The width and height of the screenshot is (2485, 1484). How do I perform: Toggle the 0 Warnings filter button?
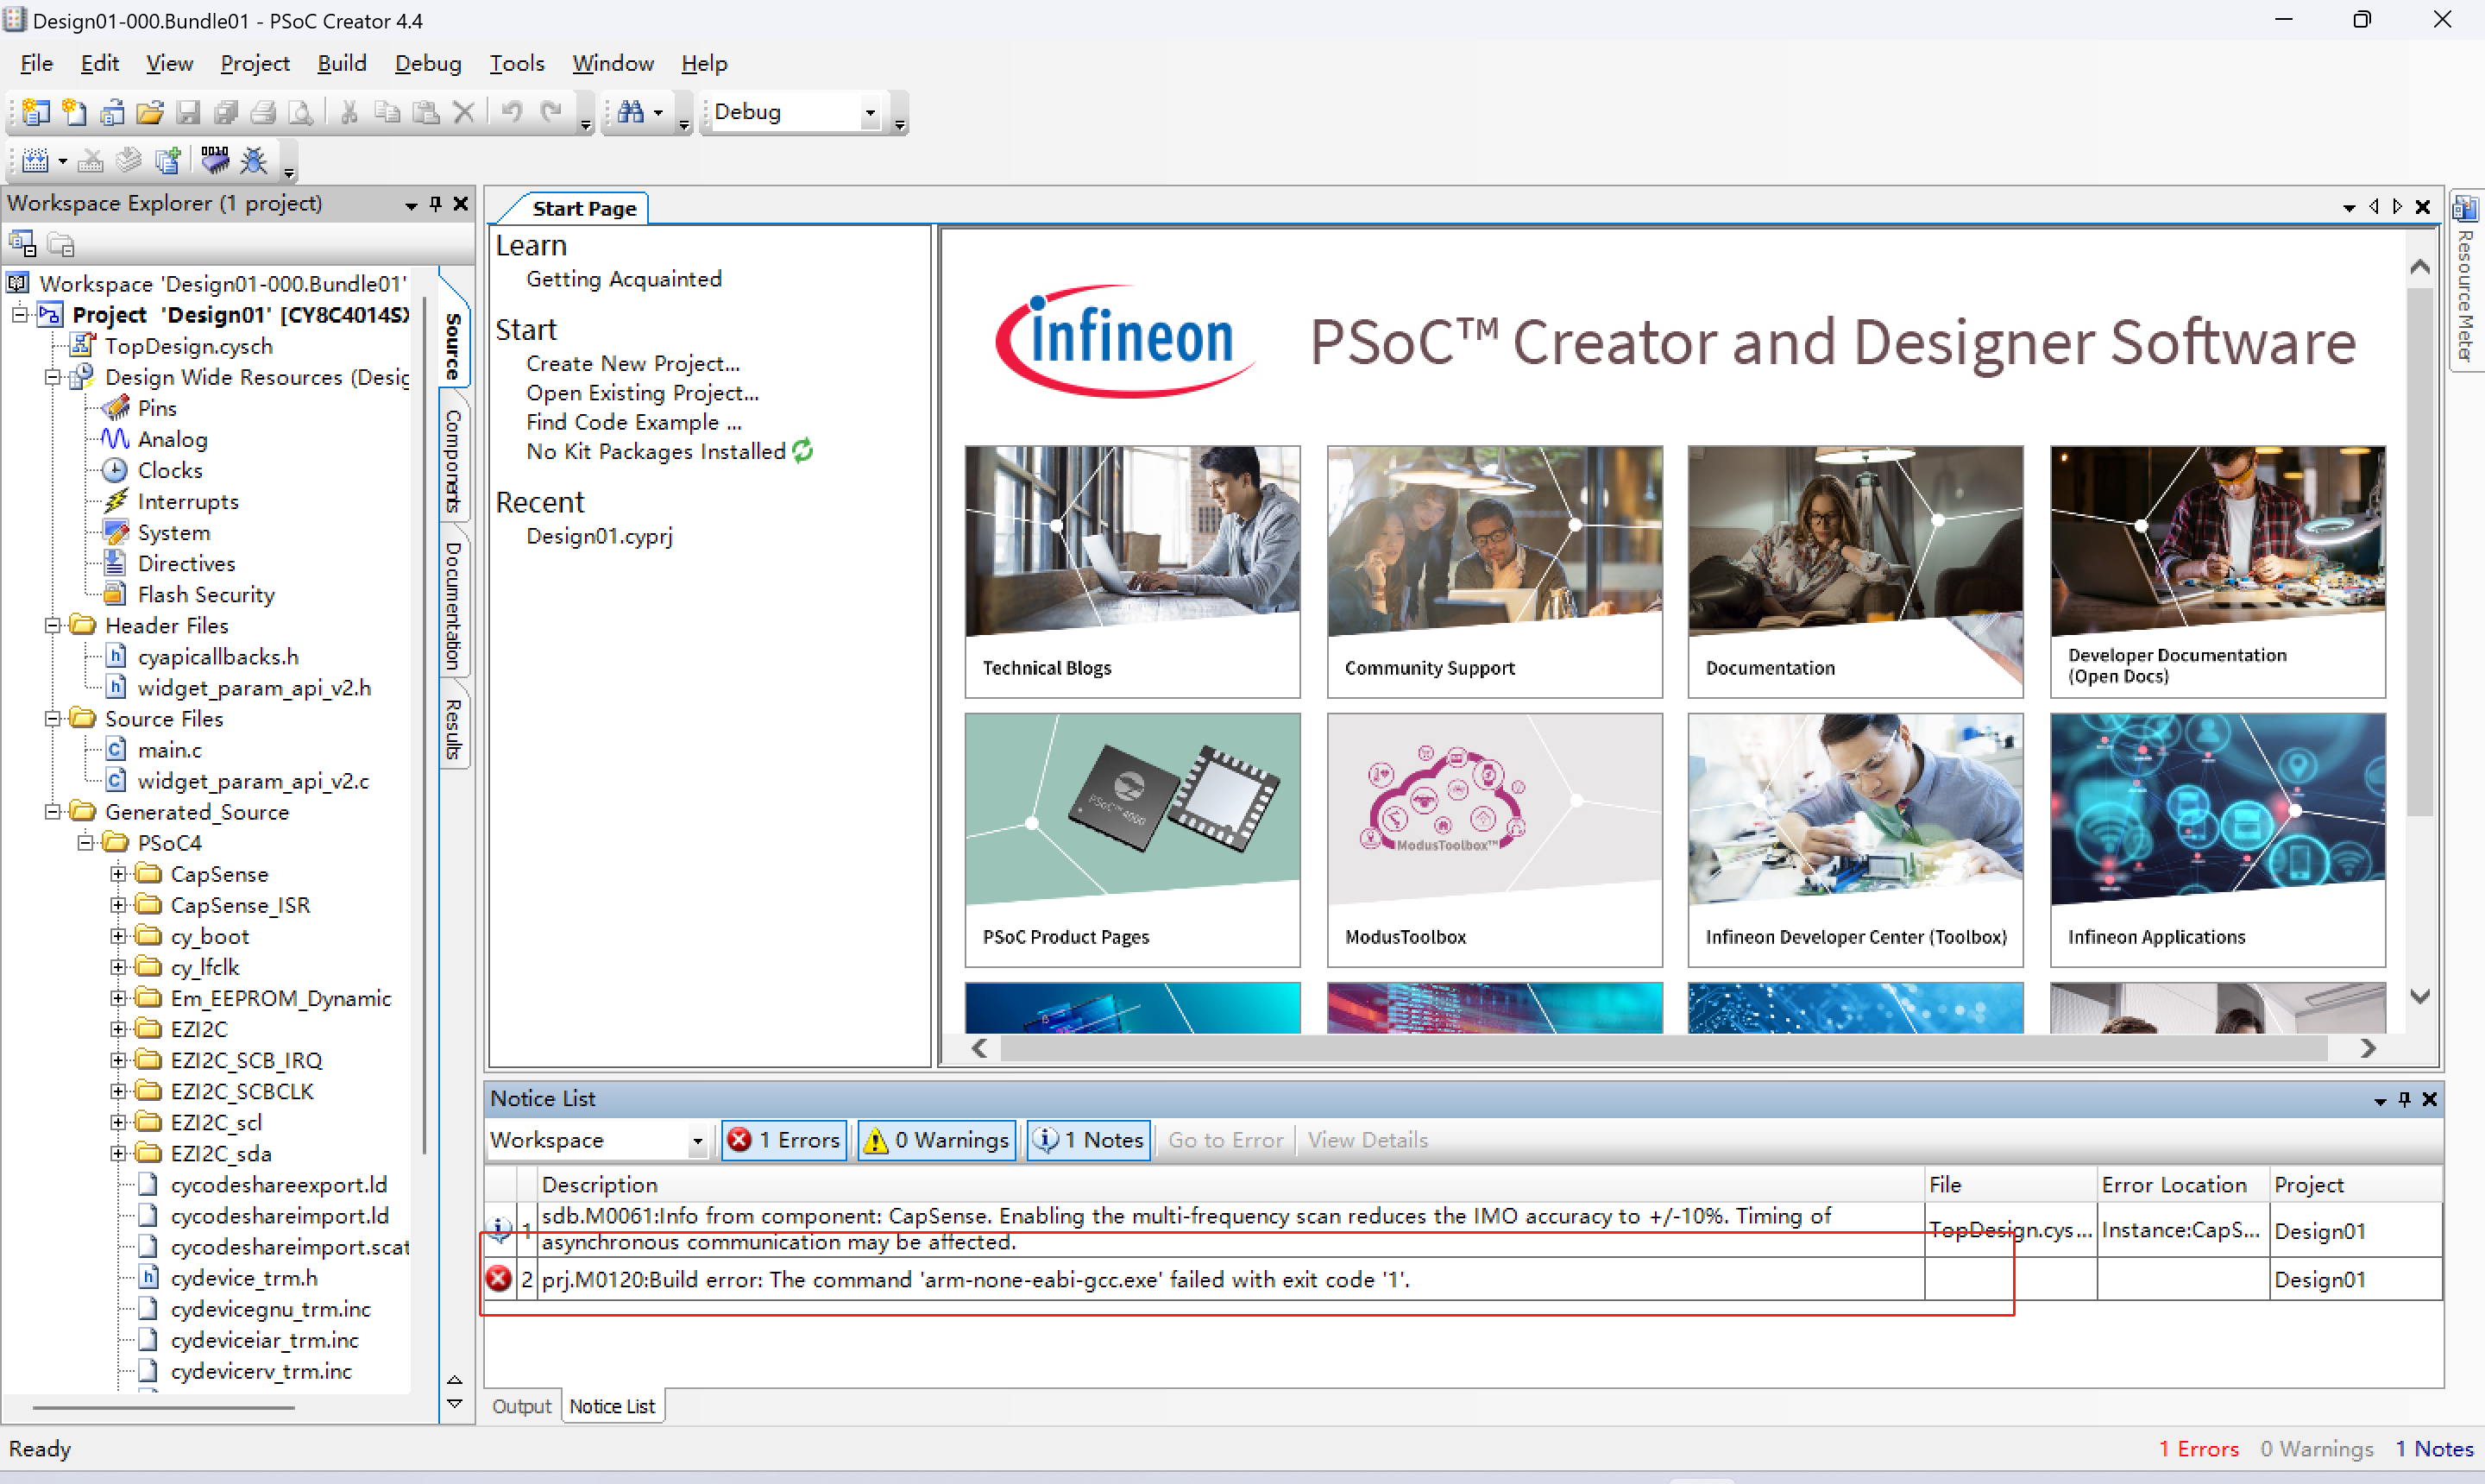tap(936, 1140)
